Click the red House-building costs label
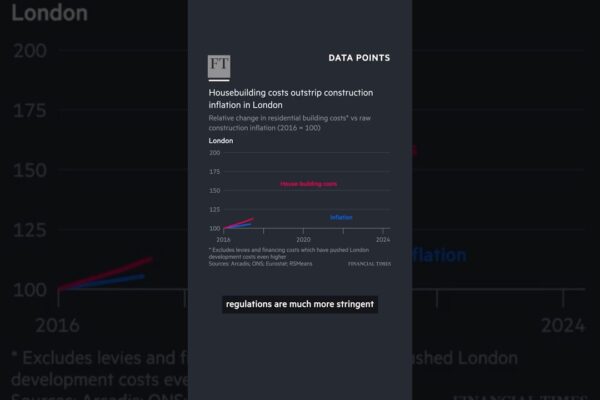This screenshot has height=400, width=600. 308,184
